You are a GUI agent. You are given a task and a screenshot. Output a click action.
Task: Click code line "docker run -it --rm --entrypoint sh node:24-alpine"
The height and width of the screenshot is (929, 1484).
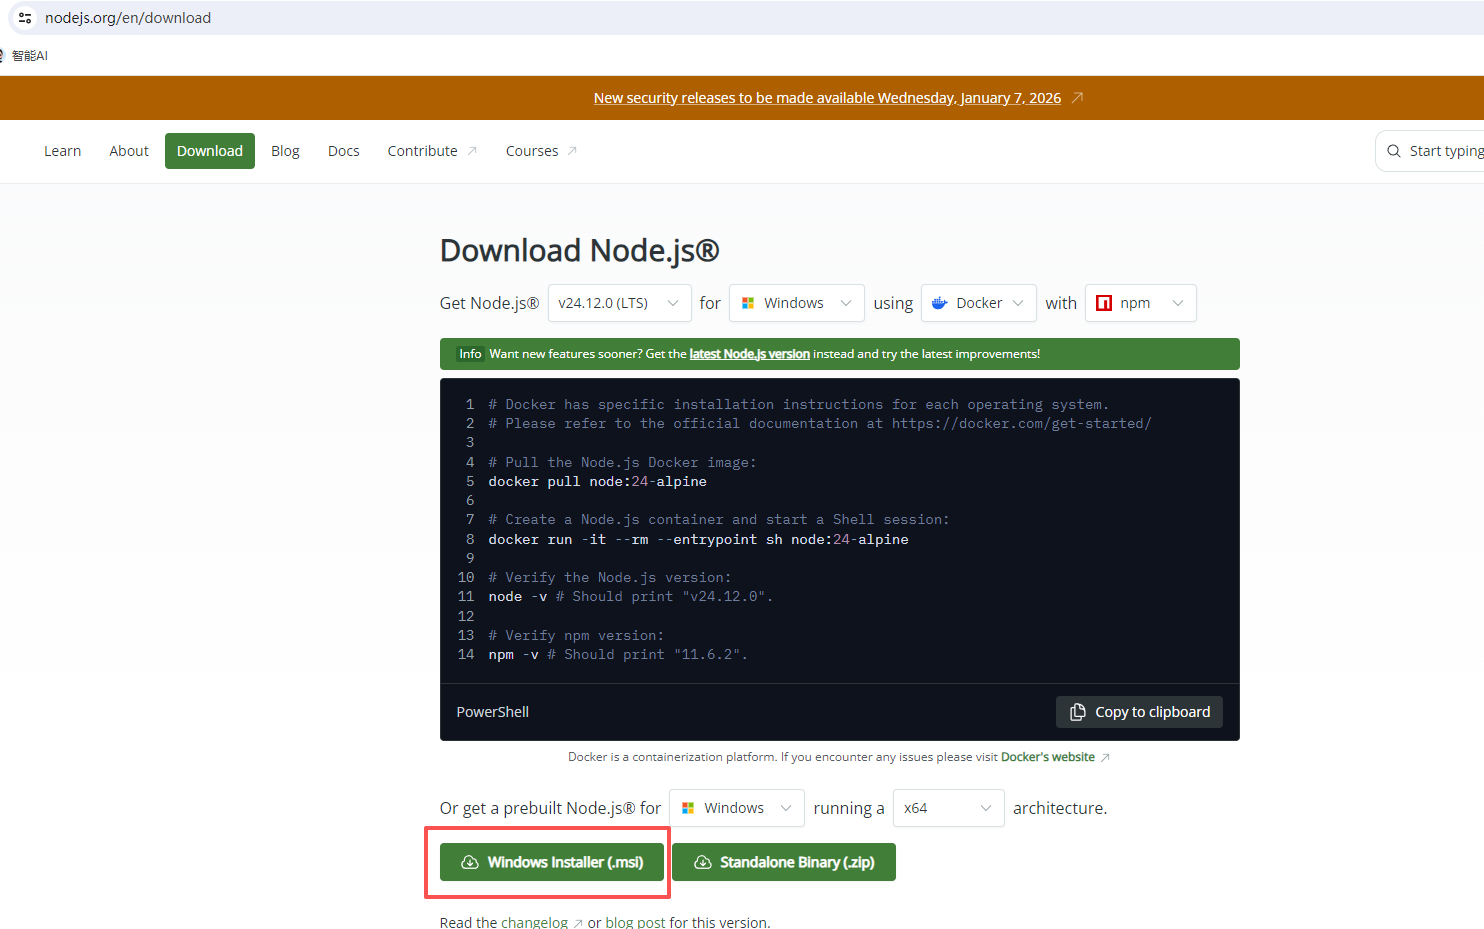tap(698, 540)
